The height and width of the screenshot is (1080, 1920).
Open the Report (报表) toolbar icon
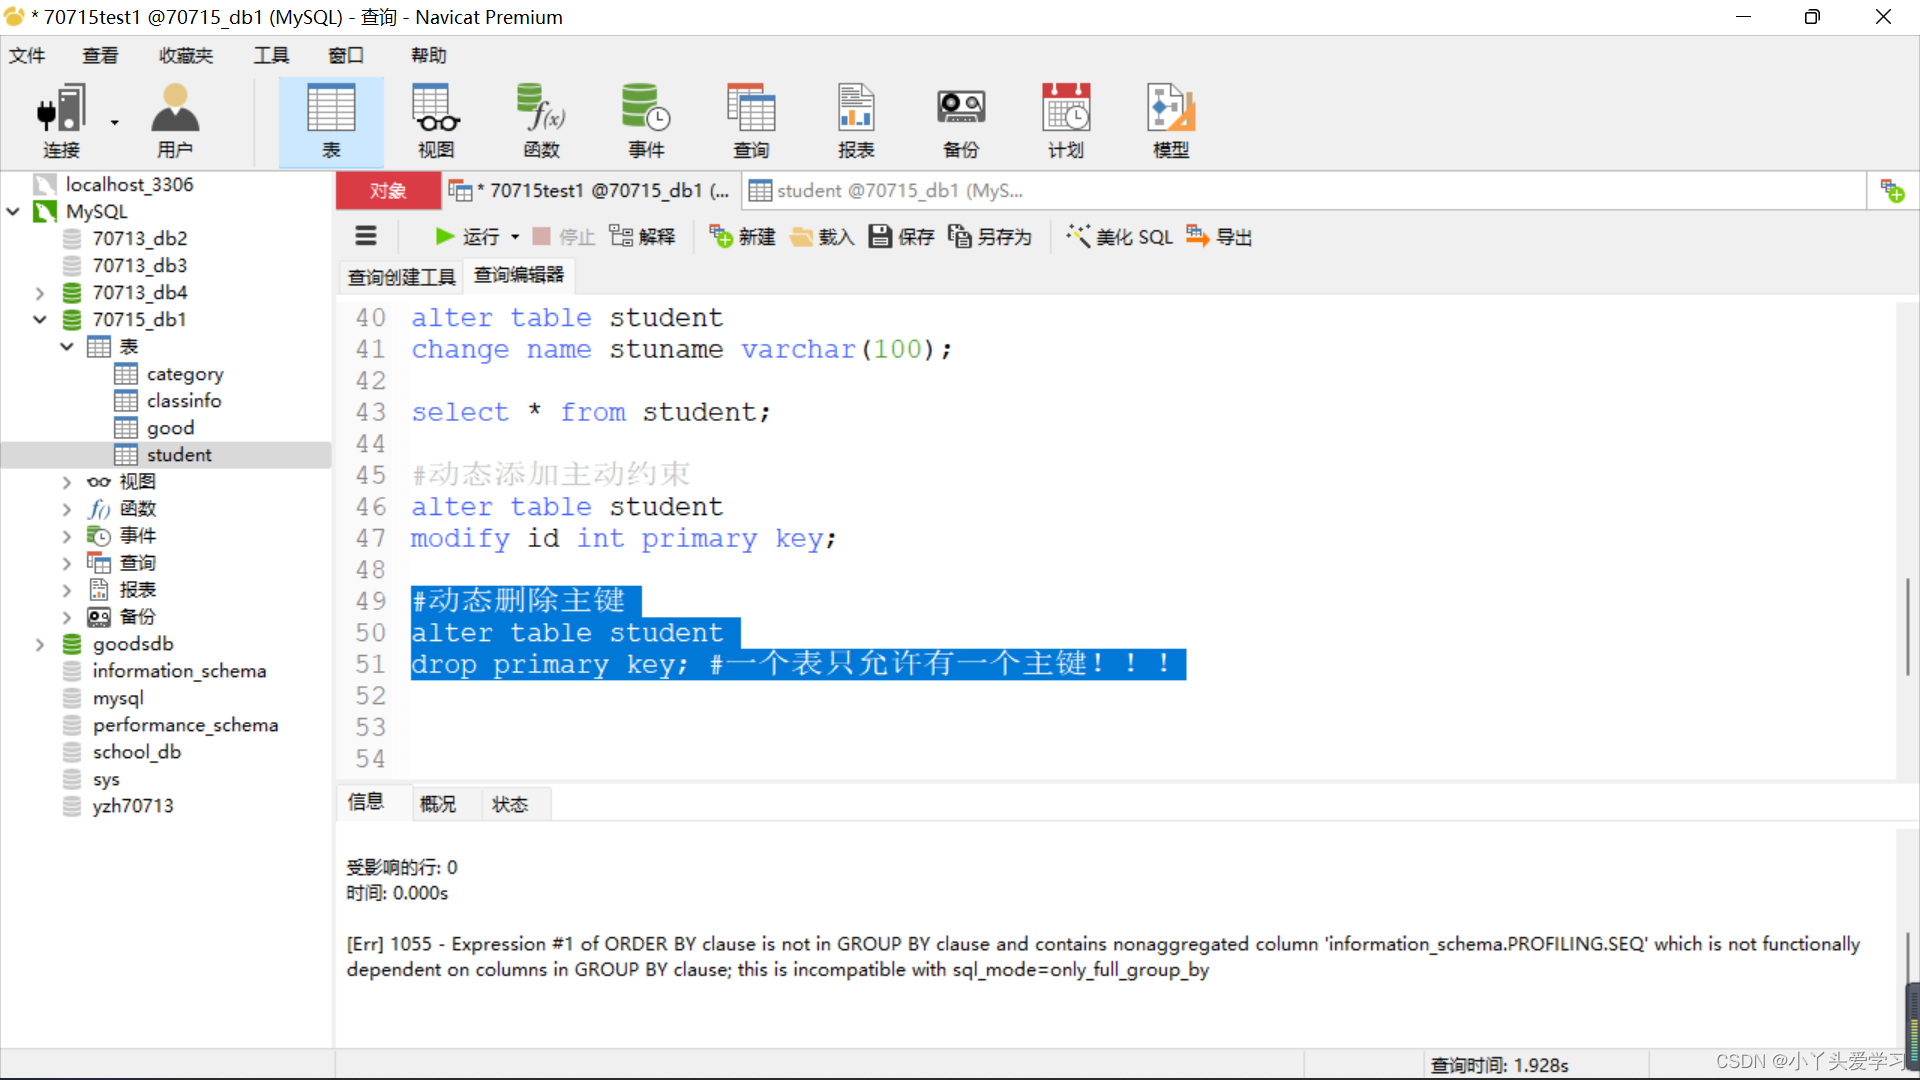(x=856, y=121)
